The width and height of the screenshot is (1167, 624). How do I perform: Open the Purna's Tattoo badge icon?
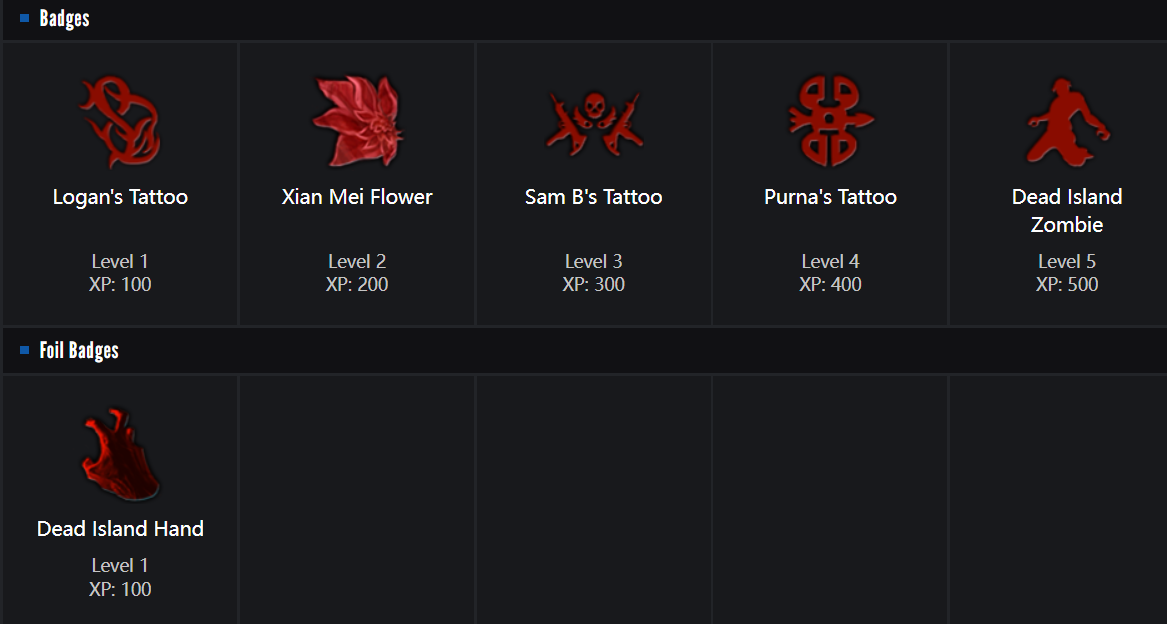coord(830,121)
